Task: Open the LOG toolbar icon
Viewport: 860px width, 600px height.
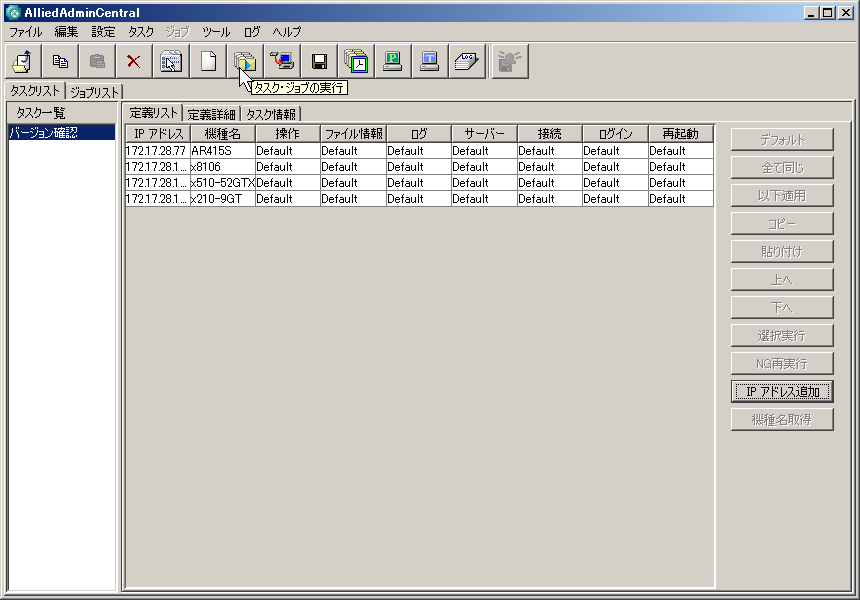Action: 467,61
